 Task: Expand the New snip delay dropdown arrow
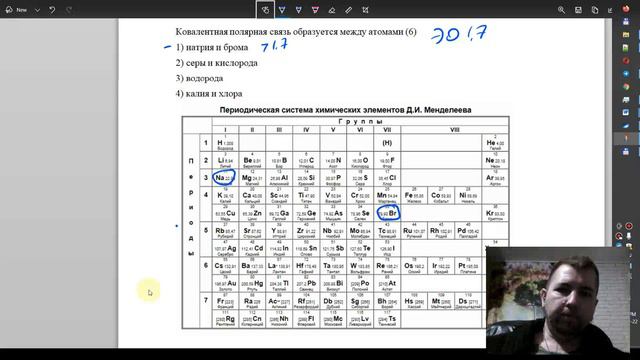37,10
